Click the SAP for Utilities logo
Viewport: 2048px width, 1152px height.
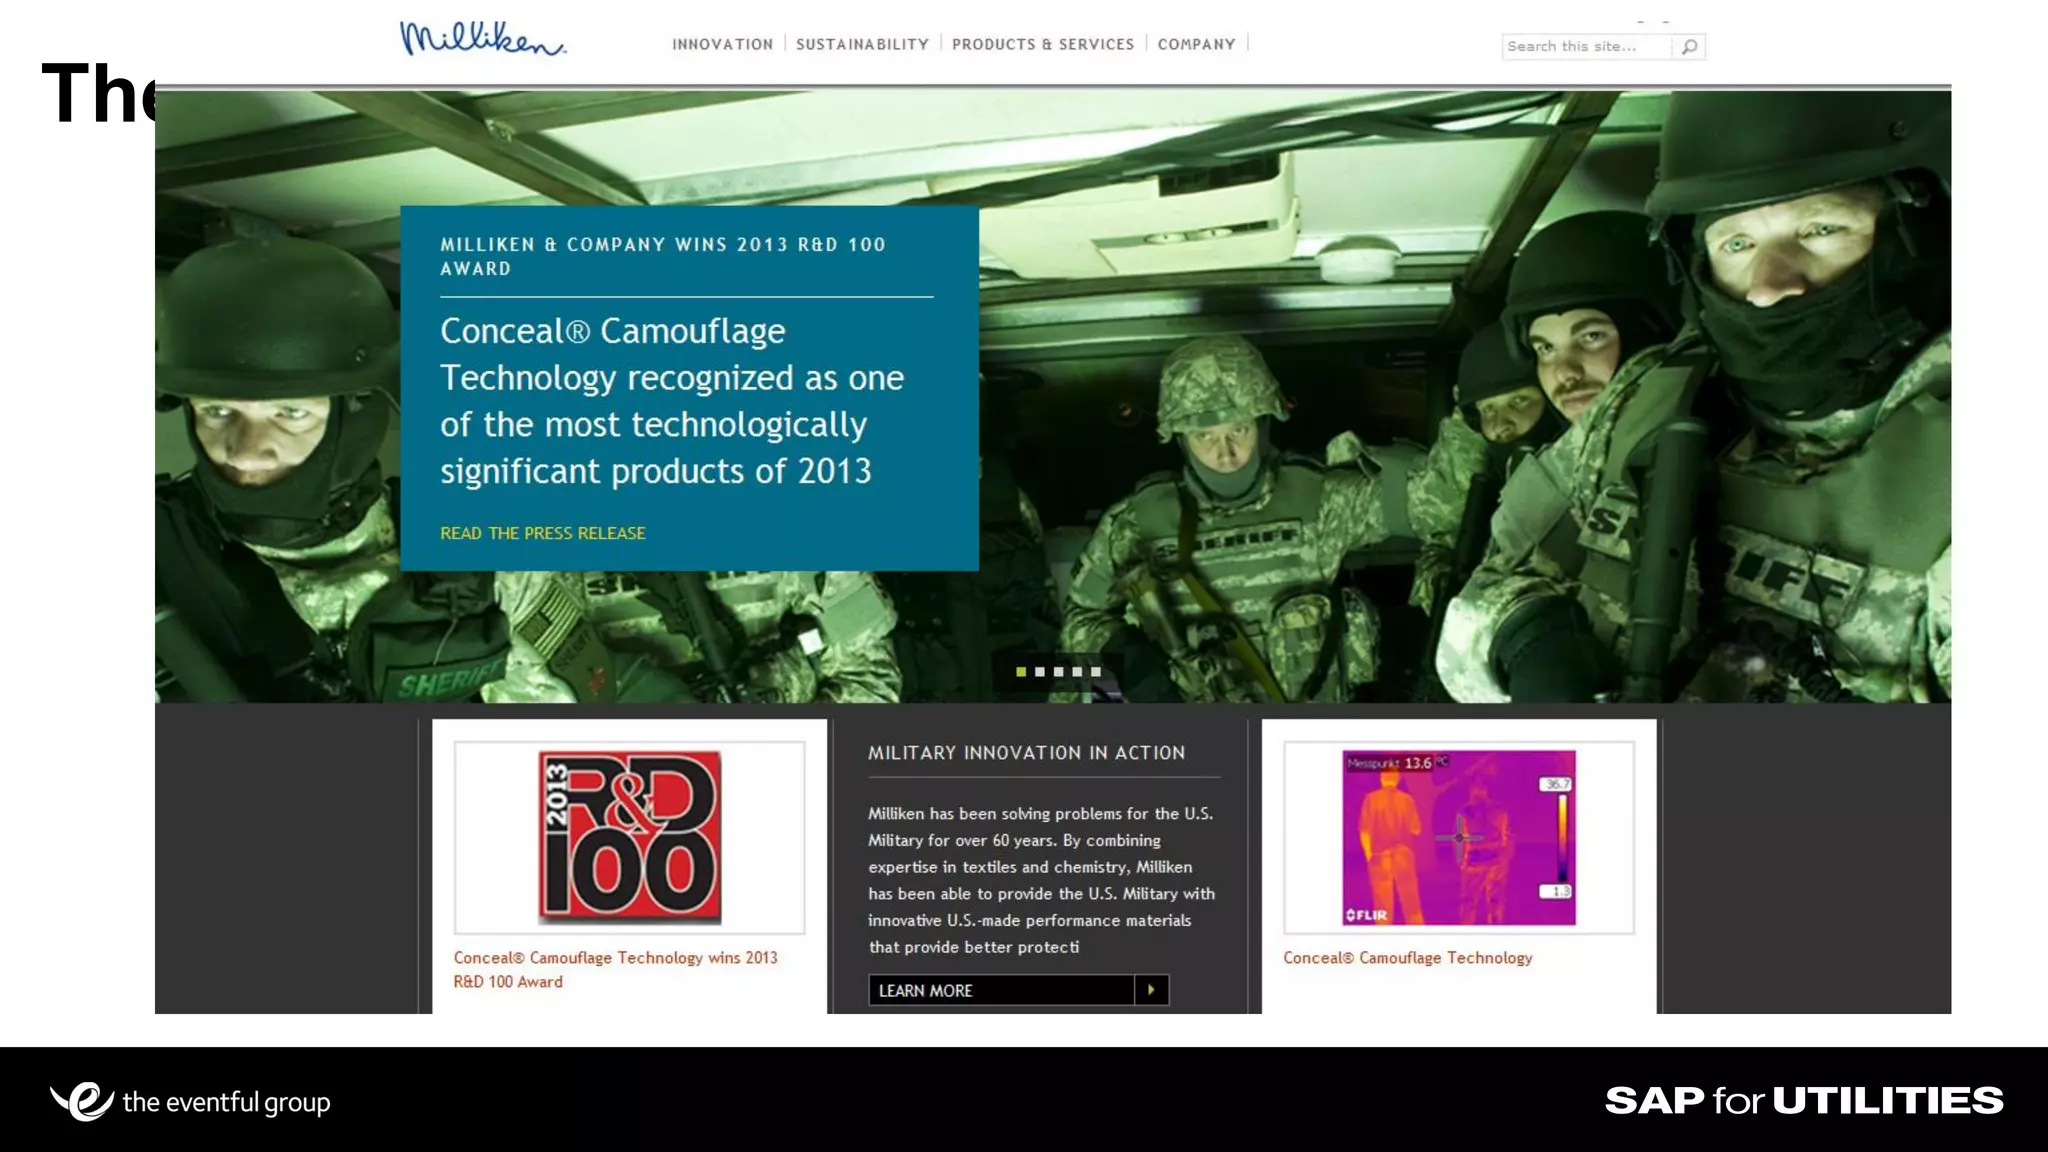tap(1803, 1100)
